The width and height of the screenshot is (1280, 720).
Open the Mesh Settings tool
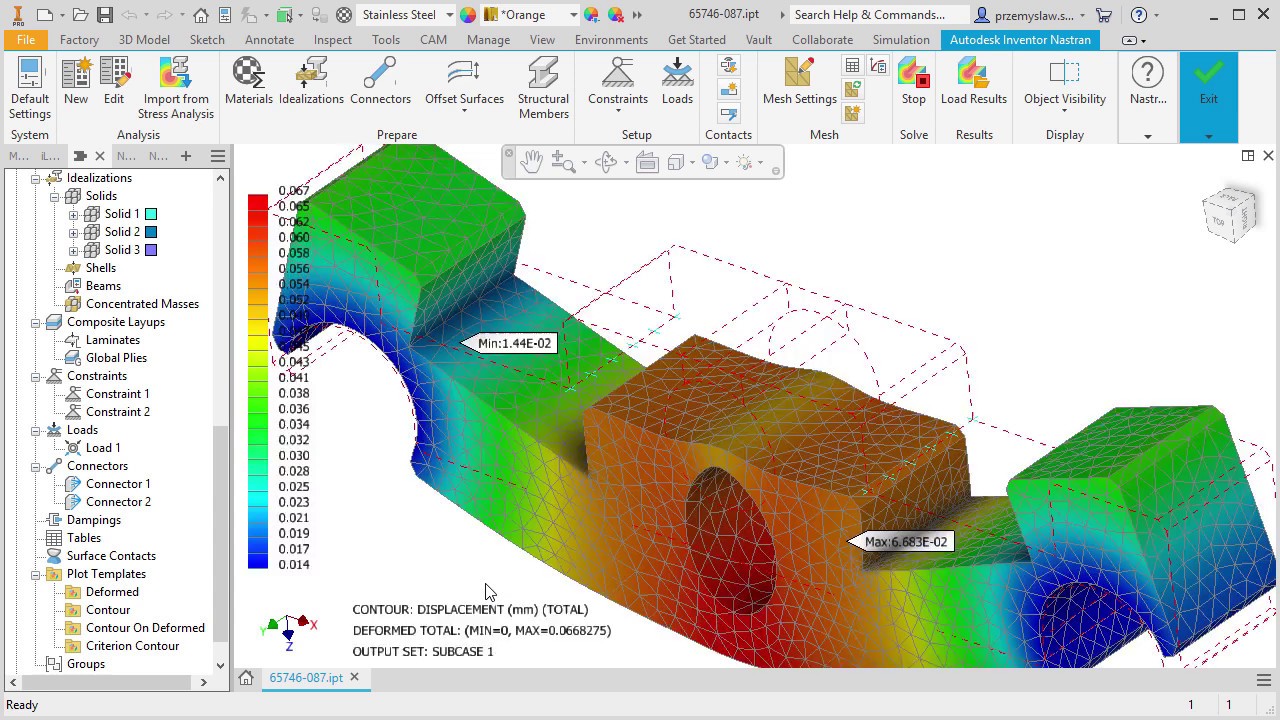(799, 82)
